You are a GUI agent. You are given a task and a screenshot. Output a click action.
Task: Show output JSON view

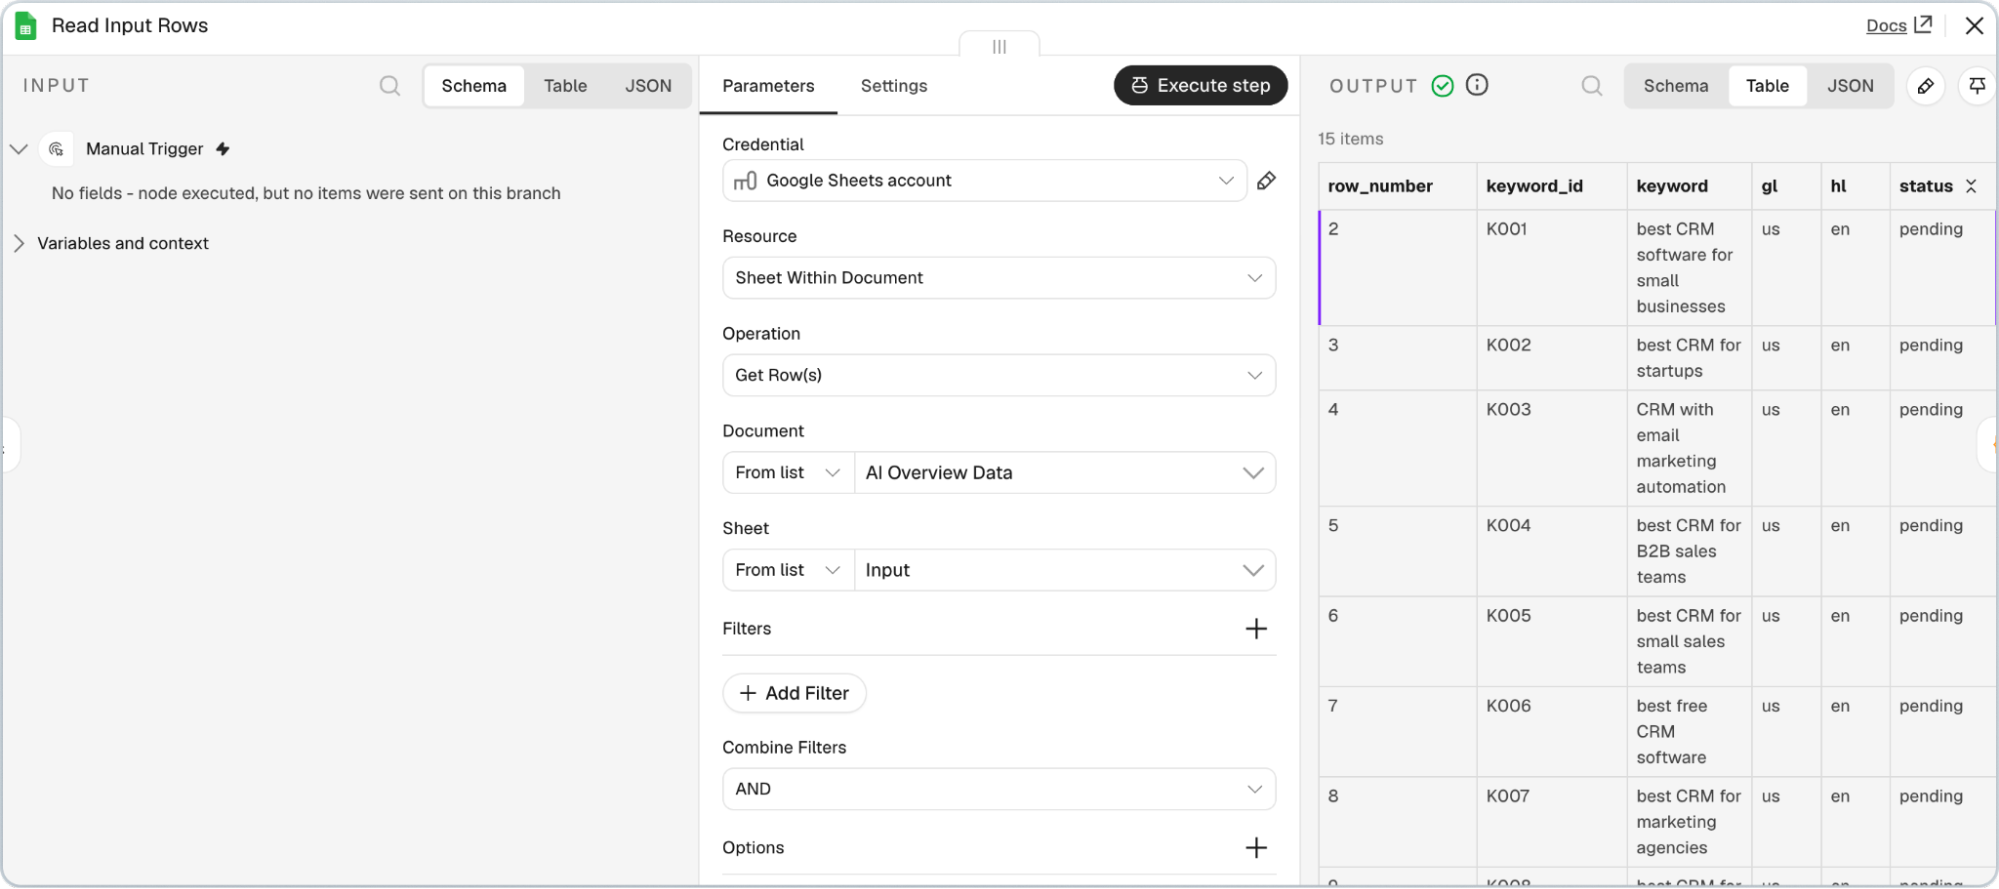click(1850, 86)
